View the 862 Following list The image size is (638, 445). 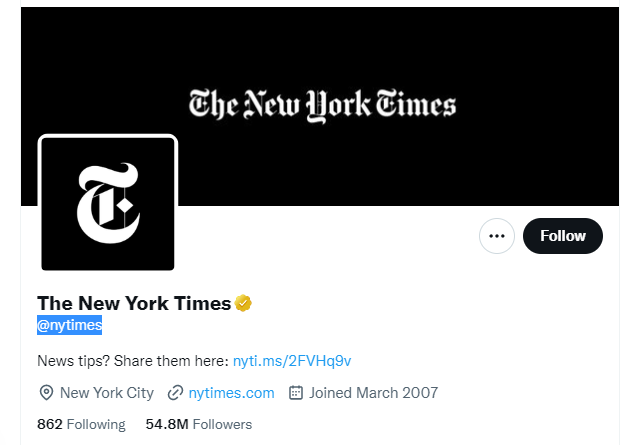(81, 424)
